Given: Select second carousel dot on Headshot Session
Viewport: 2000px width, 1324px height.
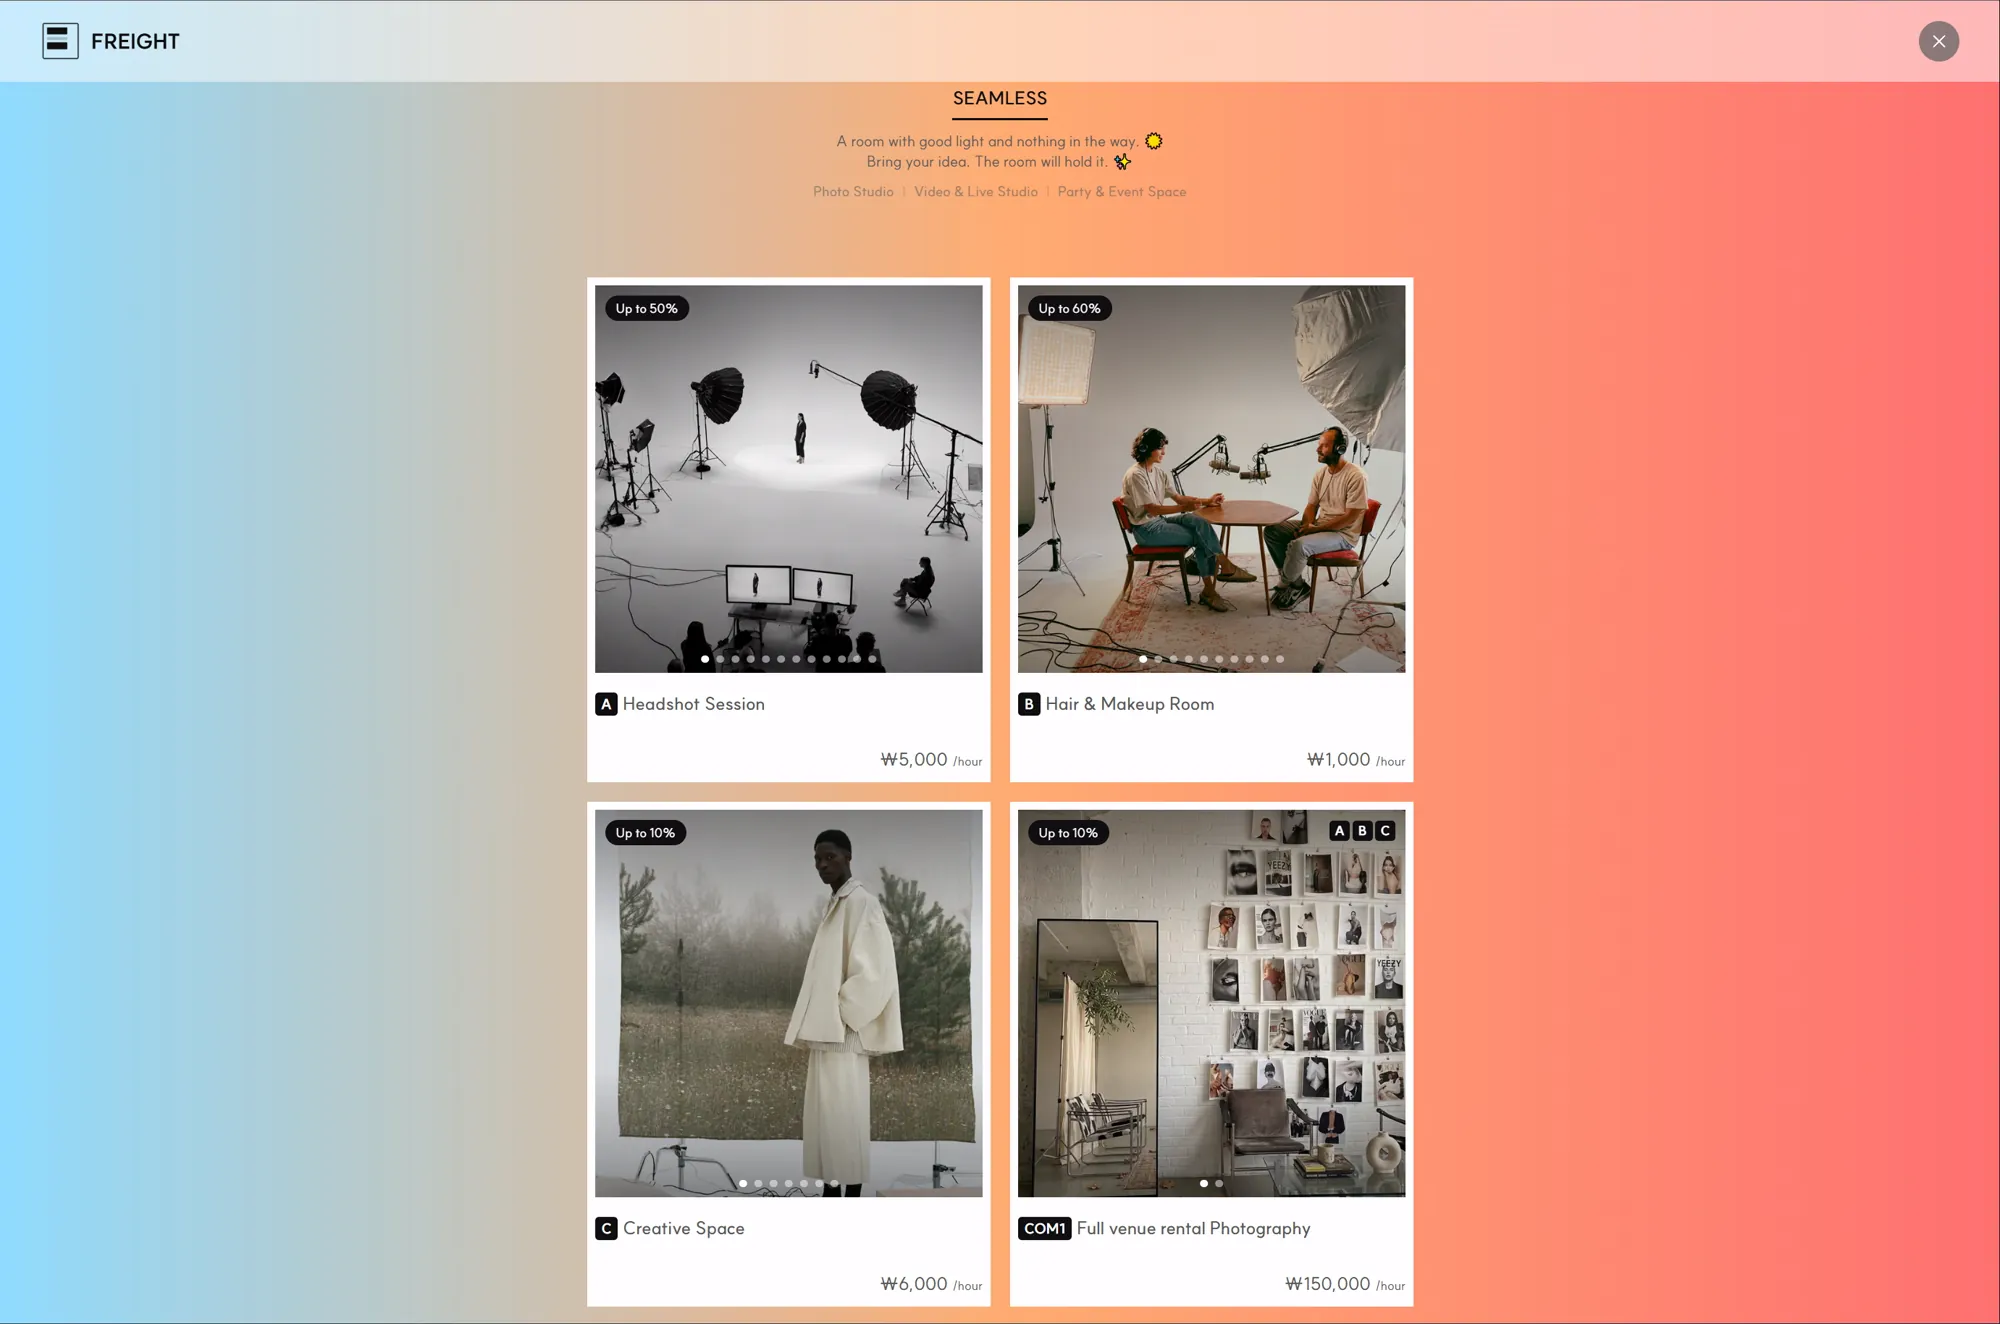Looking at the screenshot, I should (x=720, y=659).
